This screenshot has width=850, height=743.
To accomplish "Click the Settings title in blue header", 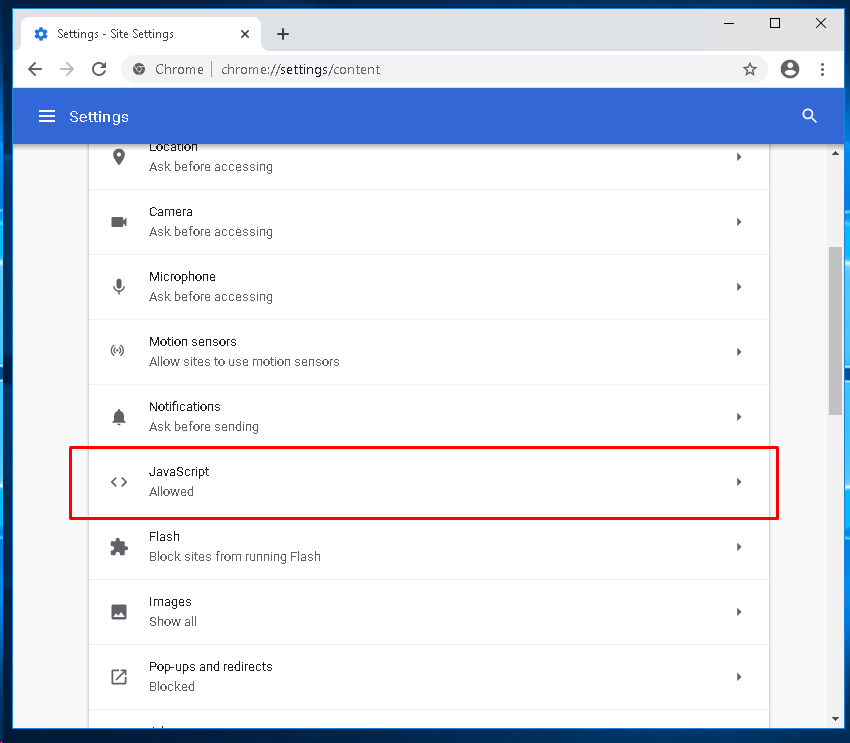I will [x=99, y=117].
